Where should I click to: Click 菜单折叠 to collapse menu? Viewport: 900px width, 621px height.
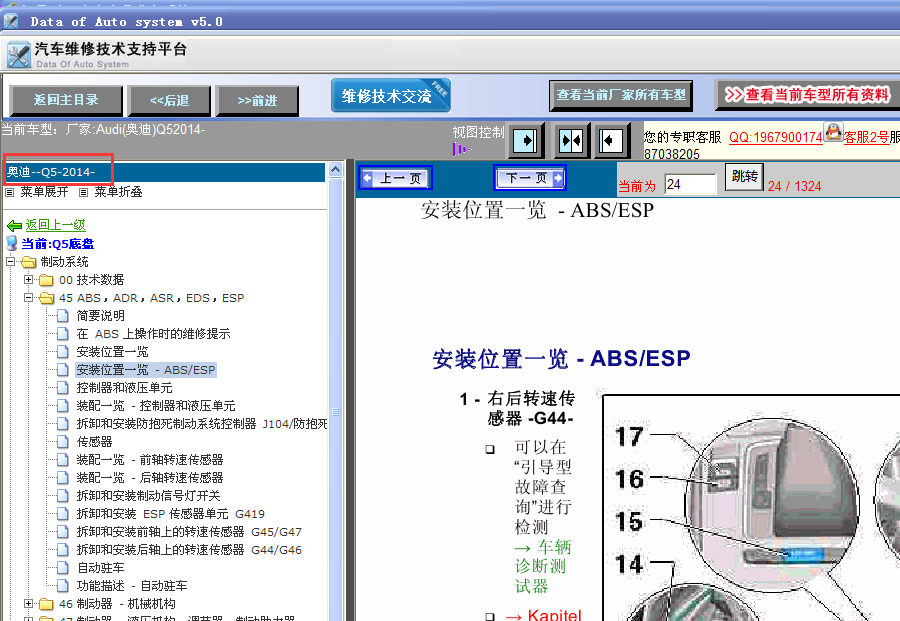[x=118, y=192]
